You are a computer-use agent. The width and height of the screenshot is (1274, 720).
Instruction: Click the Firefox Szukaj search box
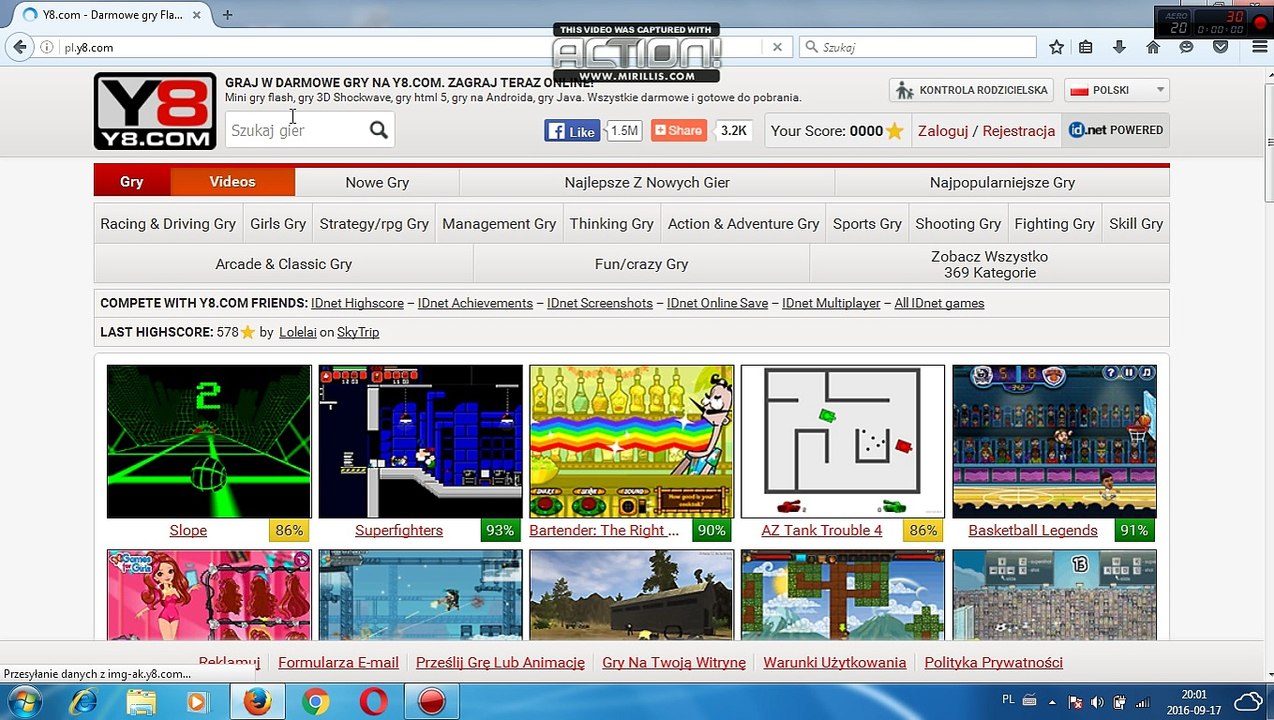coord(918,47)
